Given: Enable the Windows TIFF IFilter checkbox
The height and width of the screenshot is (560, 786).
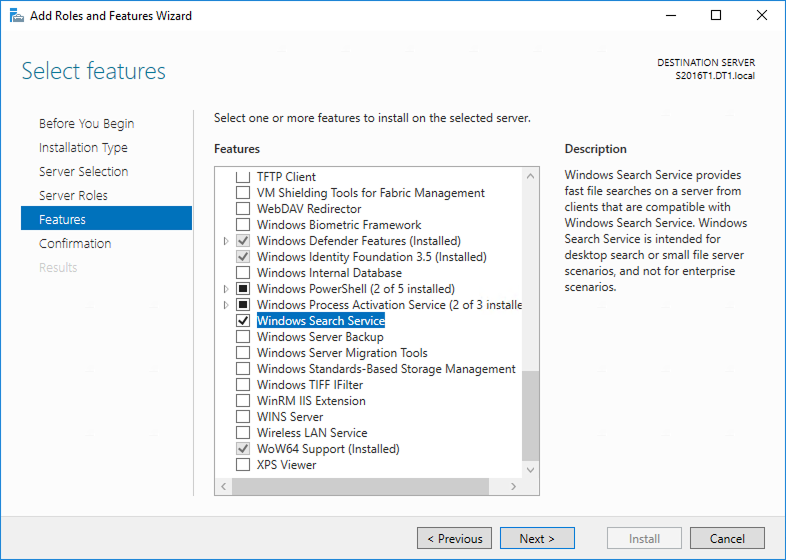Looking at the screenshot, I should coord(243,385).
